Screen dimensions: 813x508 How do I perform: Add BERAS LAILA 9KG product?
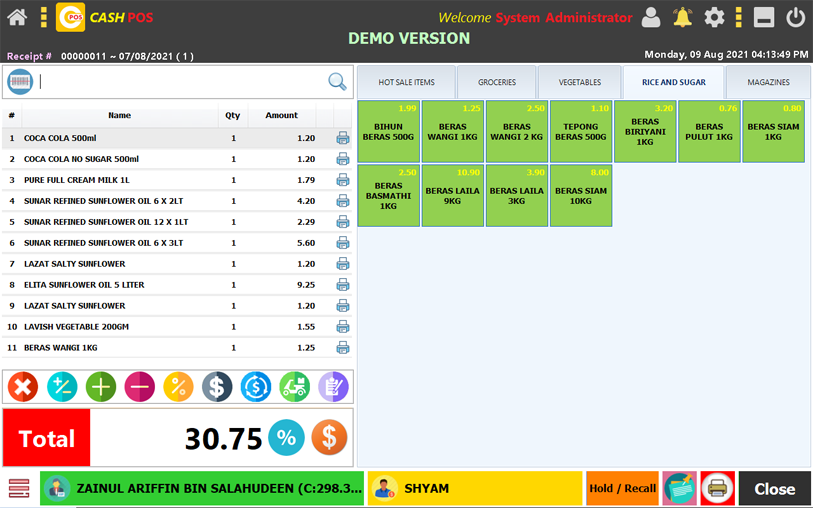453,195
